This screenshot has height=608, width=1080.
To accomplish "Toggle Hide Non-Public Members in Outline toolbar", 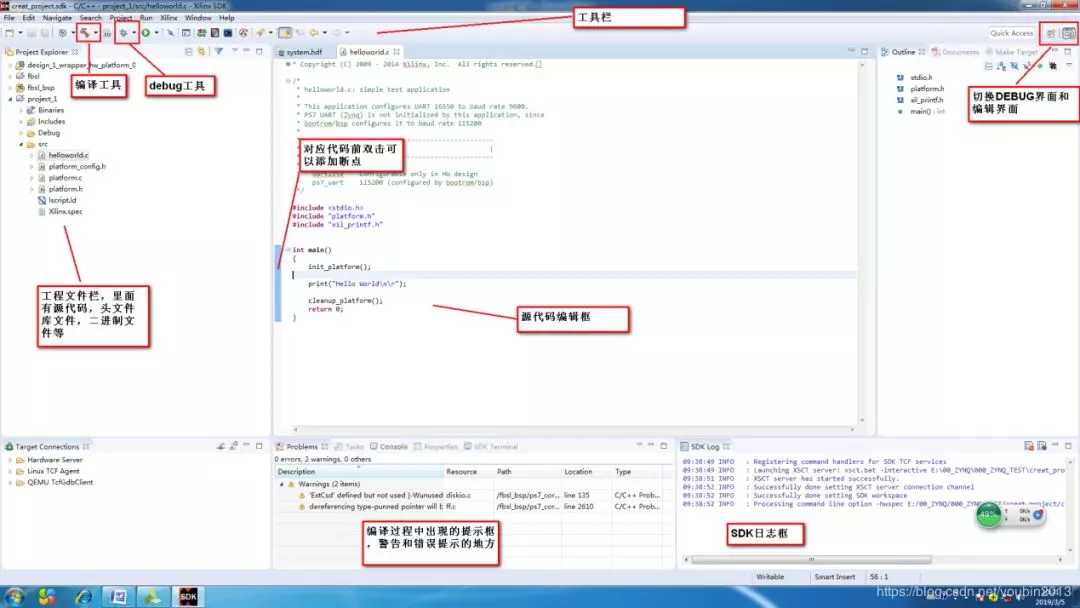I will pyautogui.click(x=1040, y=66).
